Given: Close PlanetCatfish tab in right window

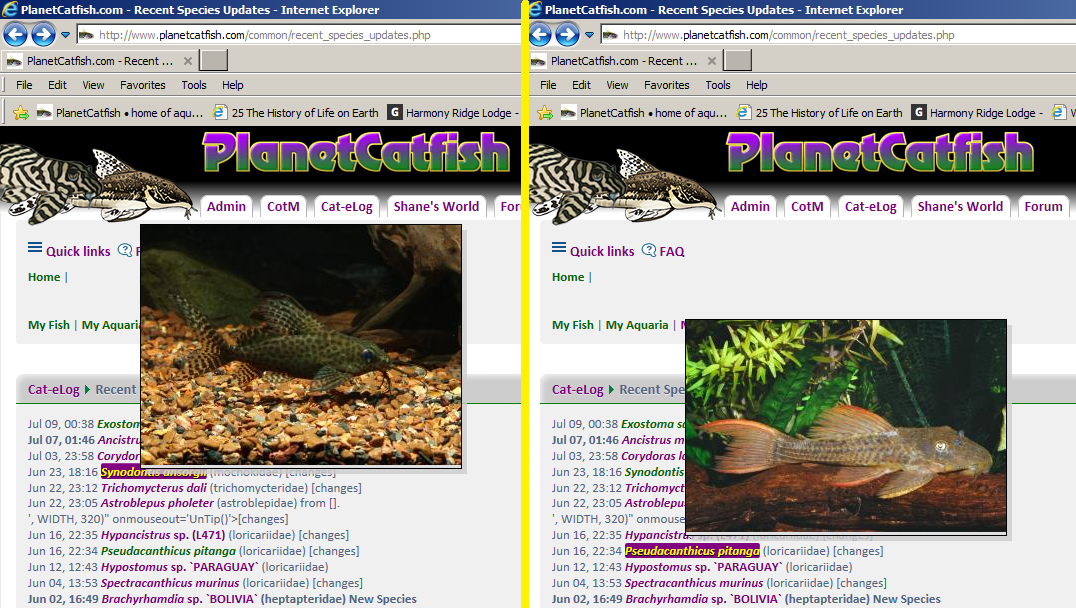Looking at the screenshot, I should [712, 61].
